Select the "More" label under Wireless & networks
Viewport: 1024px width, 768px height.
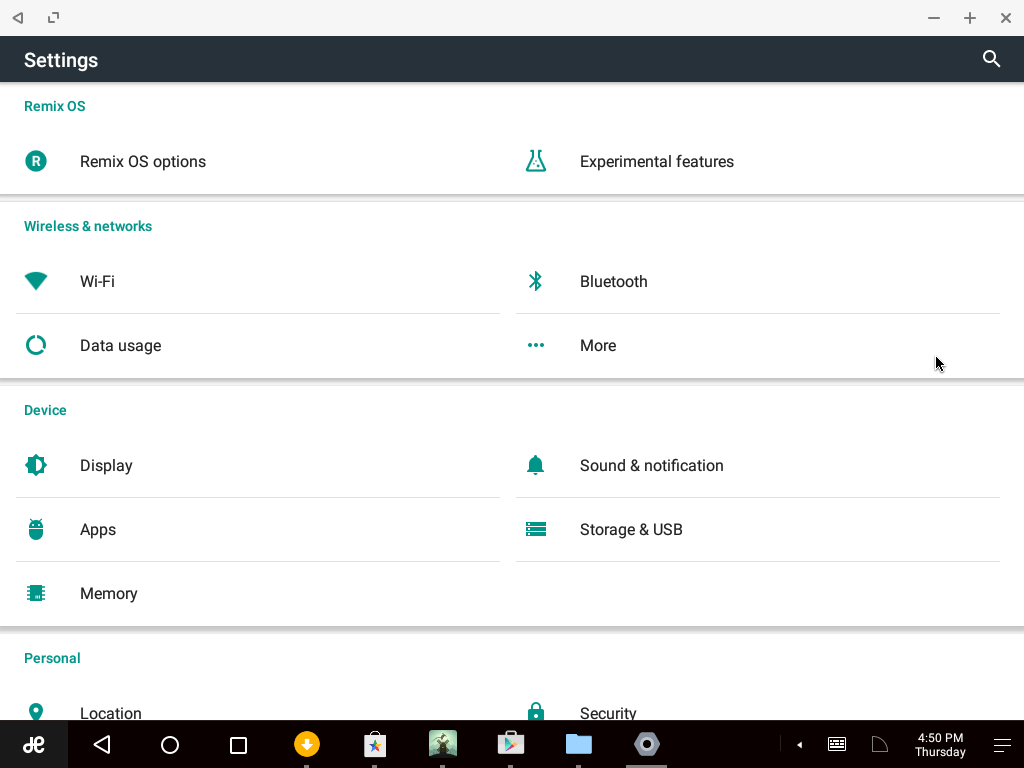598,345
